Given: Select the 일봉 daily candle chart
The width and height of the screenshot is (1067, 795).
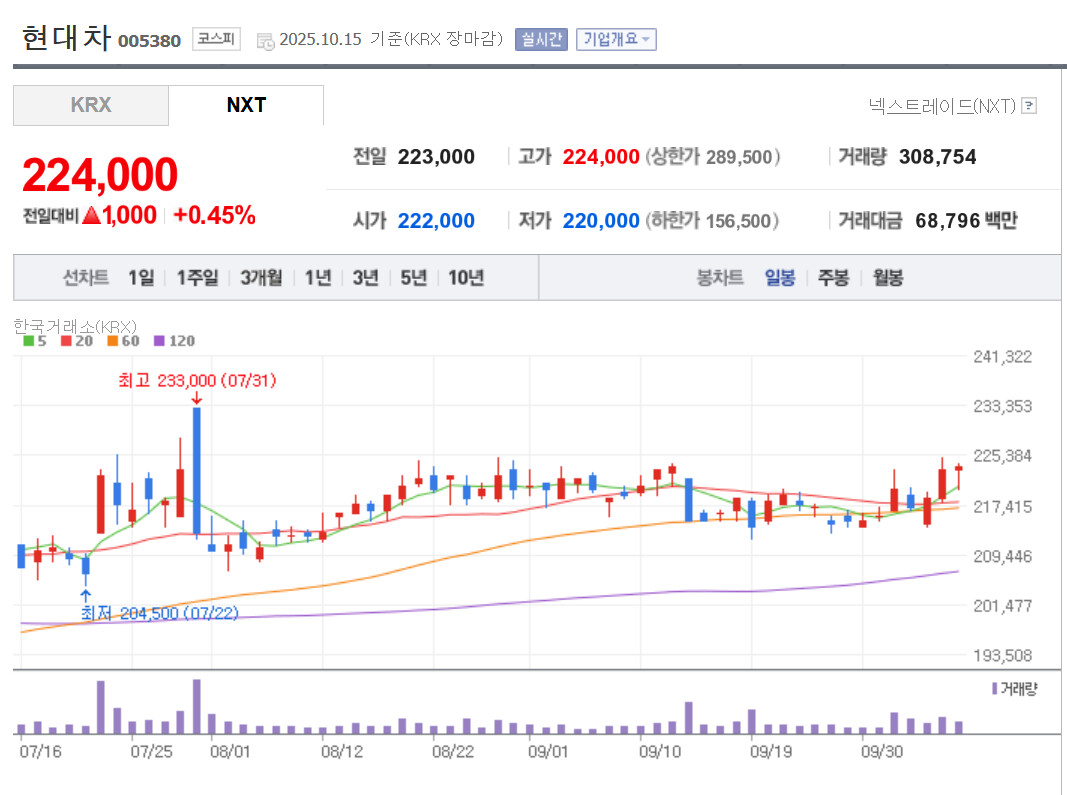Looking at the screenshot, I should pyautogui.click(x=780, y=278).
